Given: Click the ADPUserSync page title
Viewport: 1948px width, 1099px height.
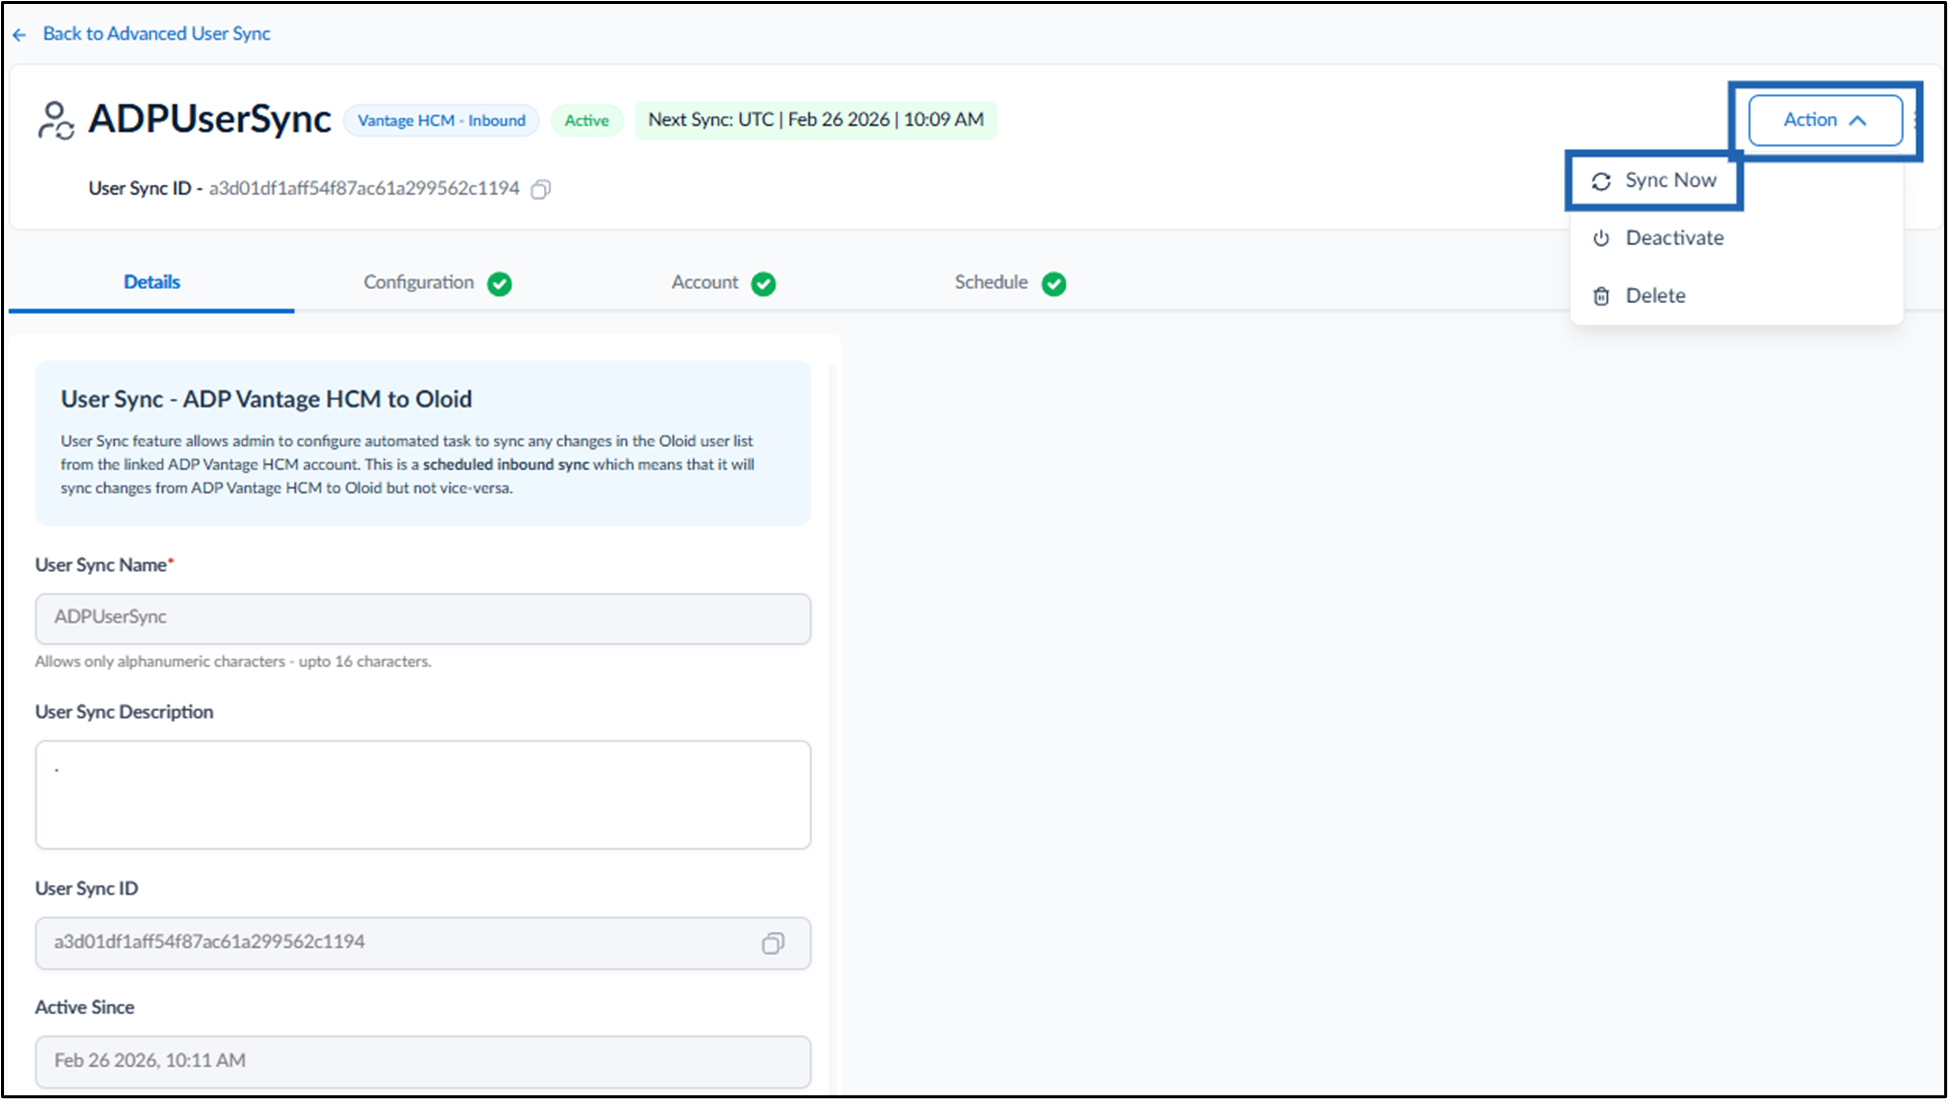Looking at the screenshot, I should point(210,119).
